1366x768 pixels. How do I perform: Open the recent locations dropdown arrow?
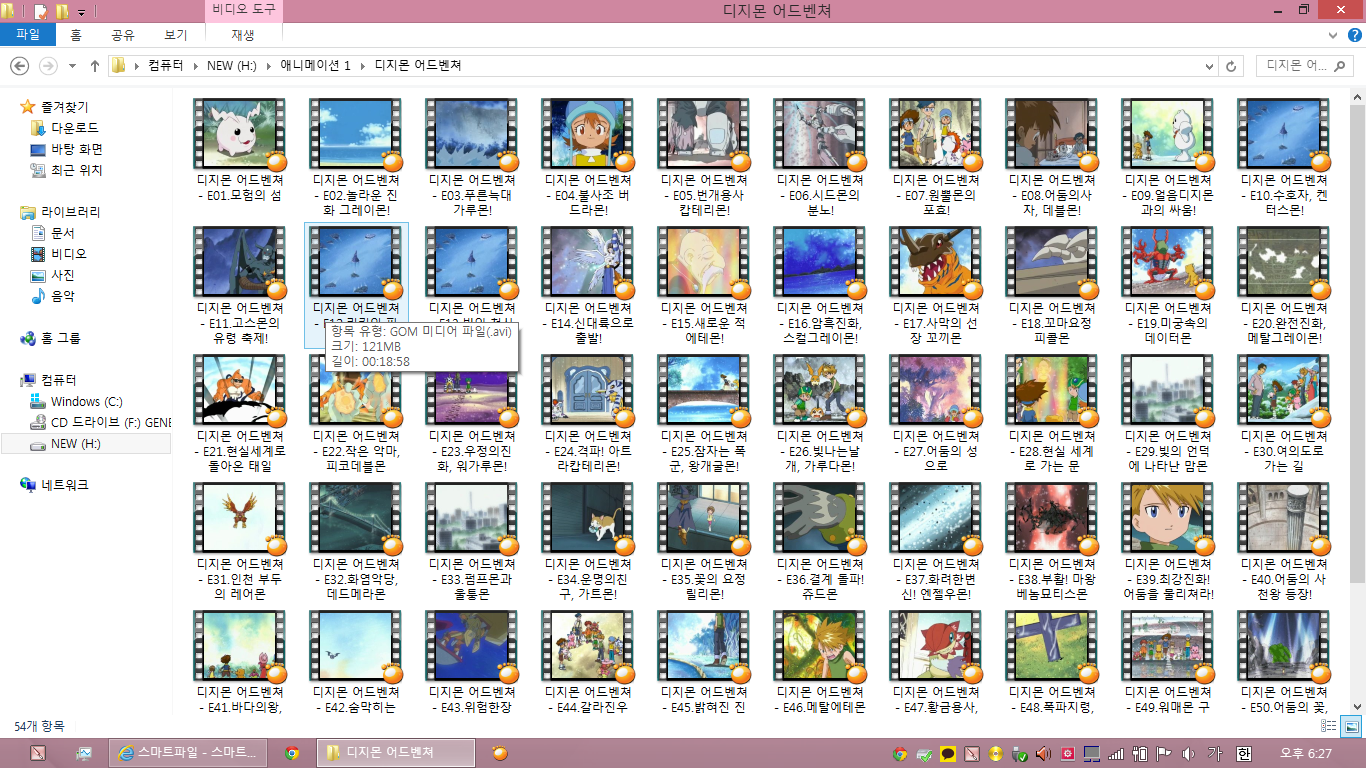72,66
